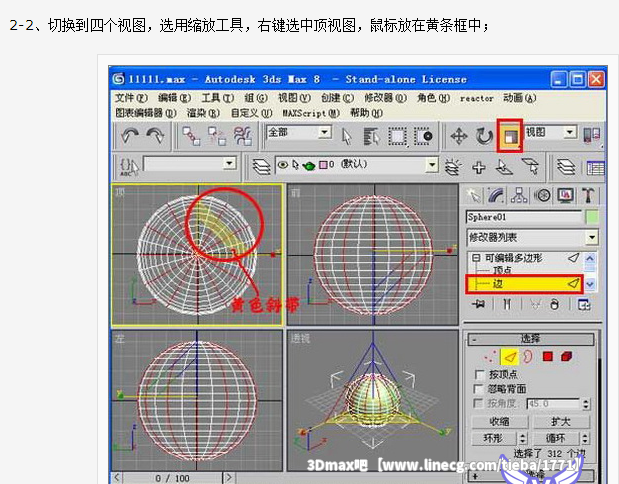Click Select Objects in Current Layer icon
Image resolution: width=619 pixels, height=484 pixels.
[x=504, y=167]
